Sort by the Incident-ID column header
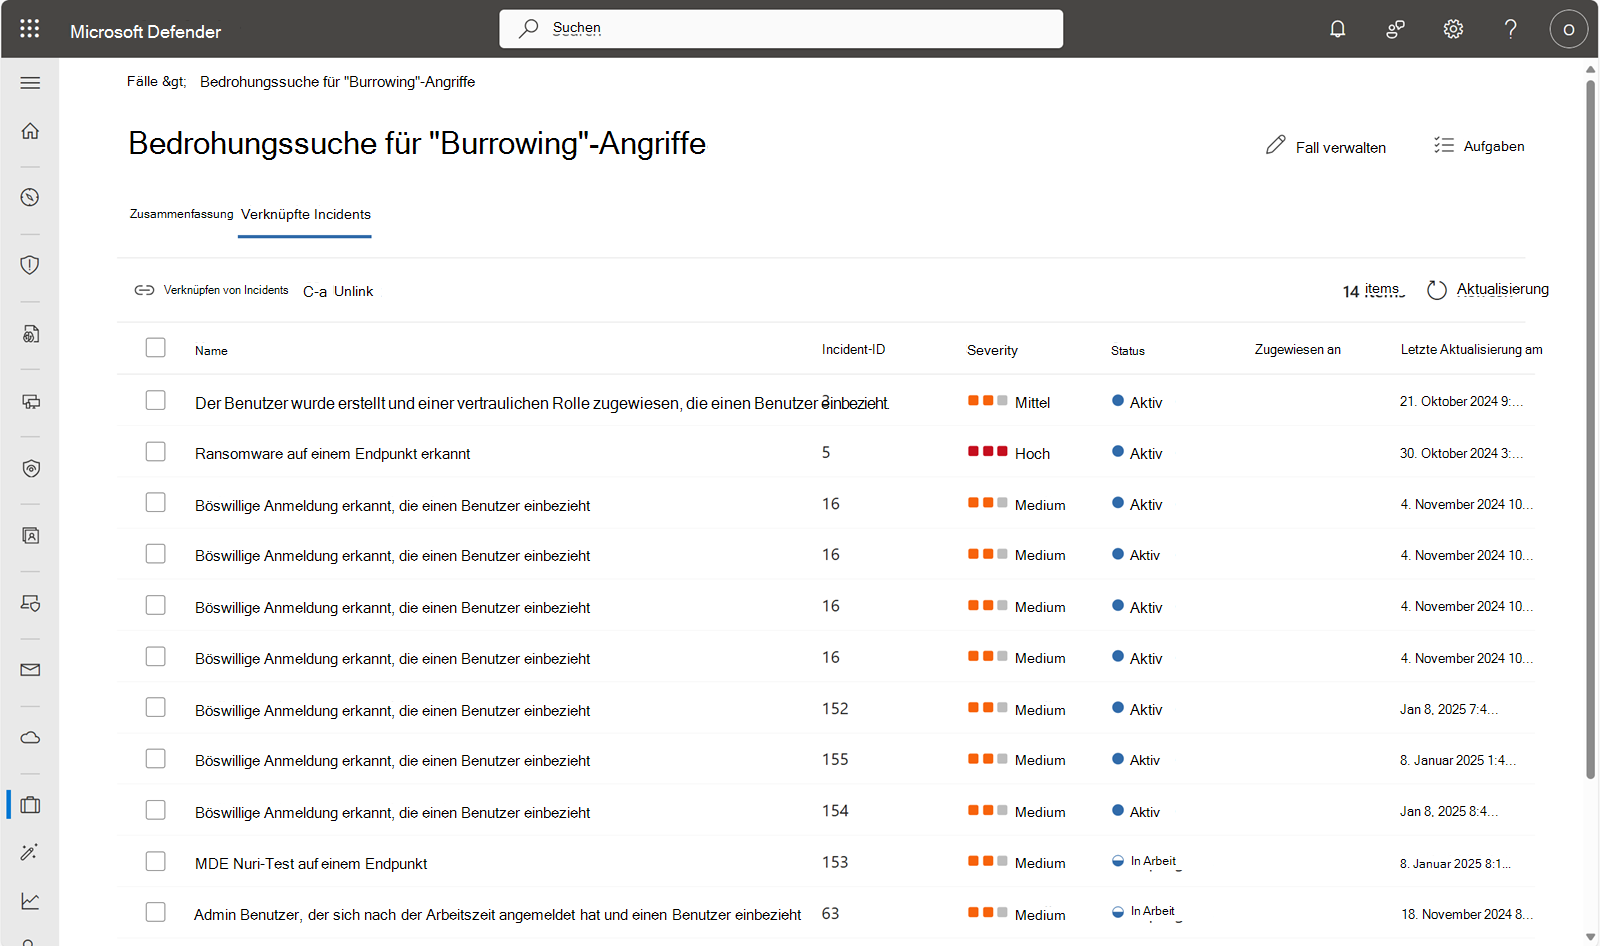This screenshot has height=946, width=1600. (853, 350)
